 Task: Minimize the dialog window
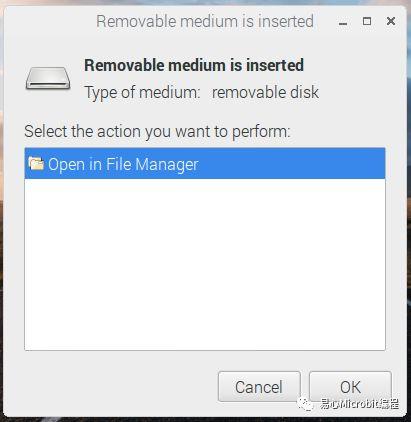343,23
